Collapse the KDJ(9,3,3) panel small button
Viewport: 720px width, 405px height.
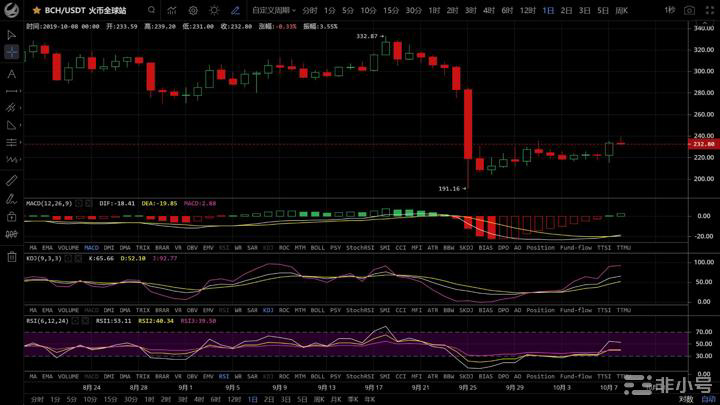click(68, 259)
